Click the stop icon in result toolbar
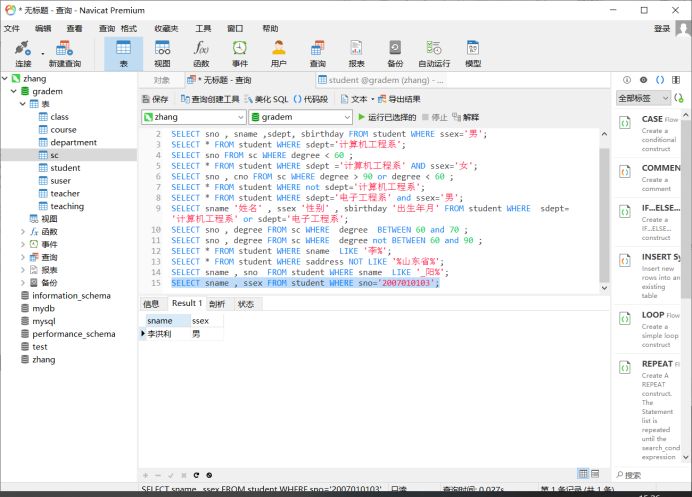Viewport: 692px width, 497px height. point(209,475)
